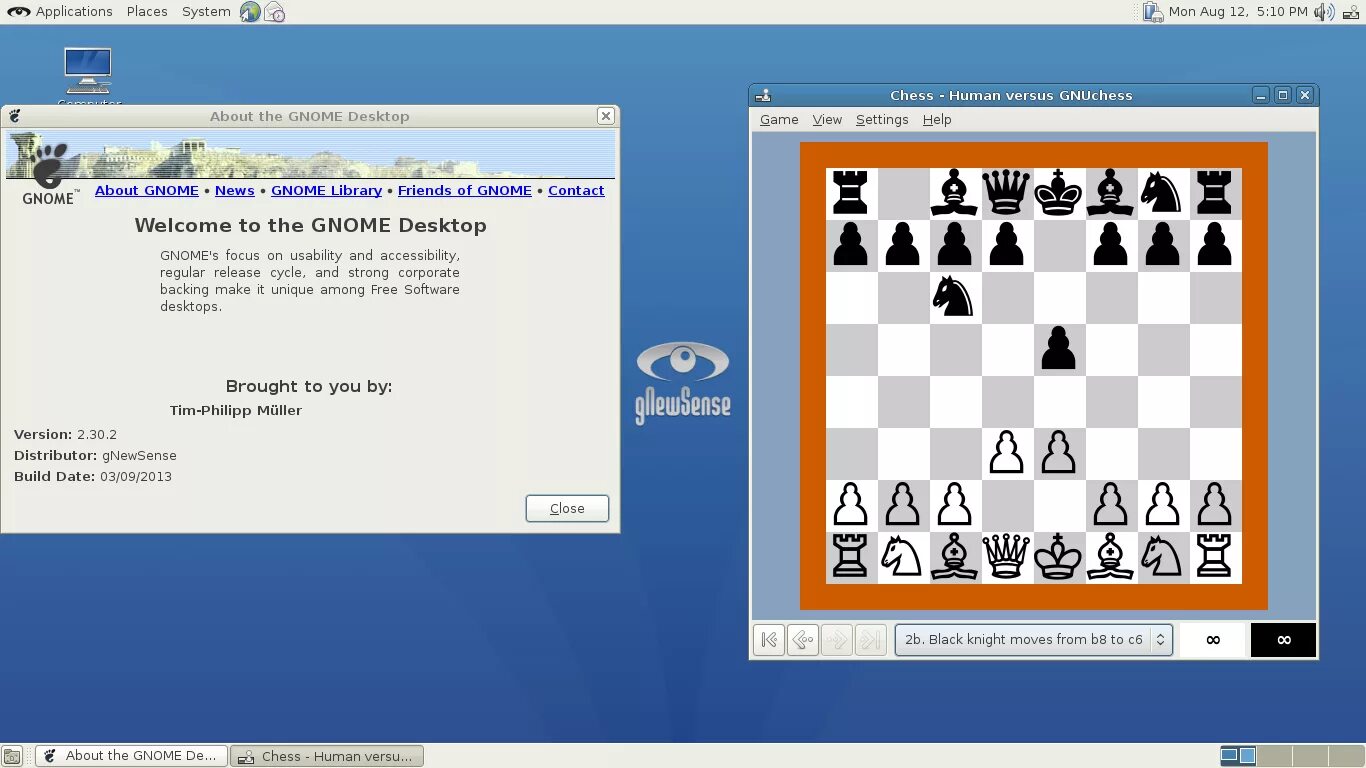The image size is (1366, 768).
Task: Open the About GNOME window's title bar menu icon
Action: [15, 116]
